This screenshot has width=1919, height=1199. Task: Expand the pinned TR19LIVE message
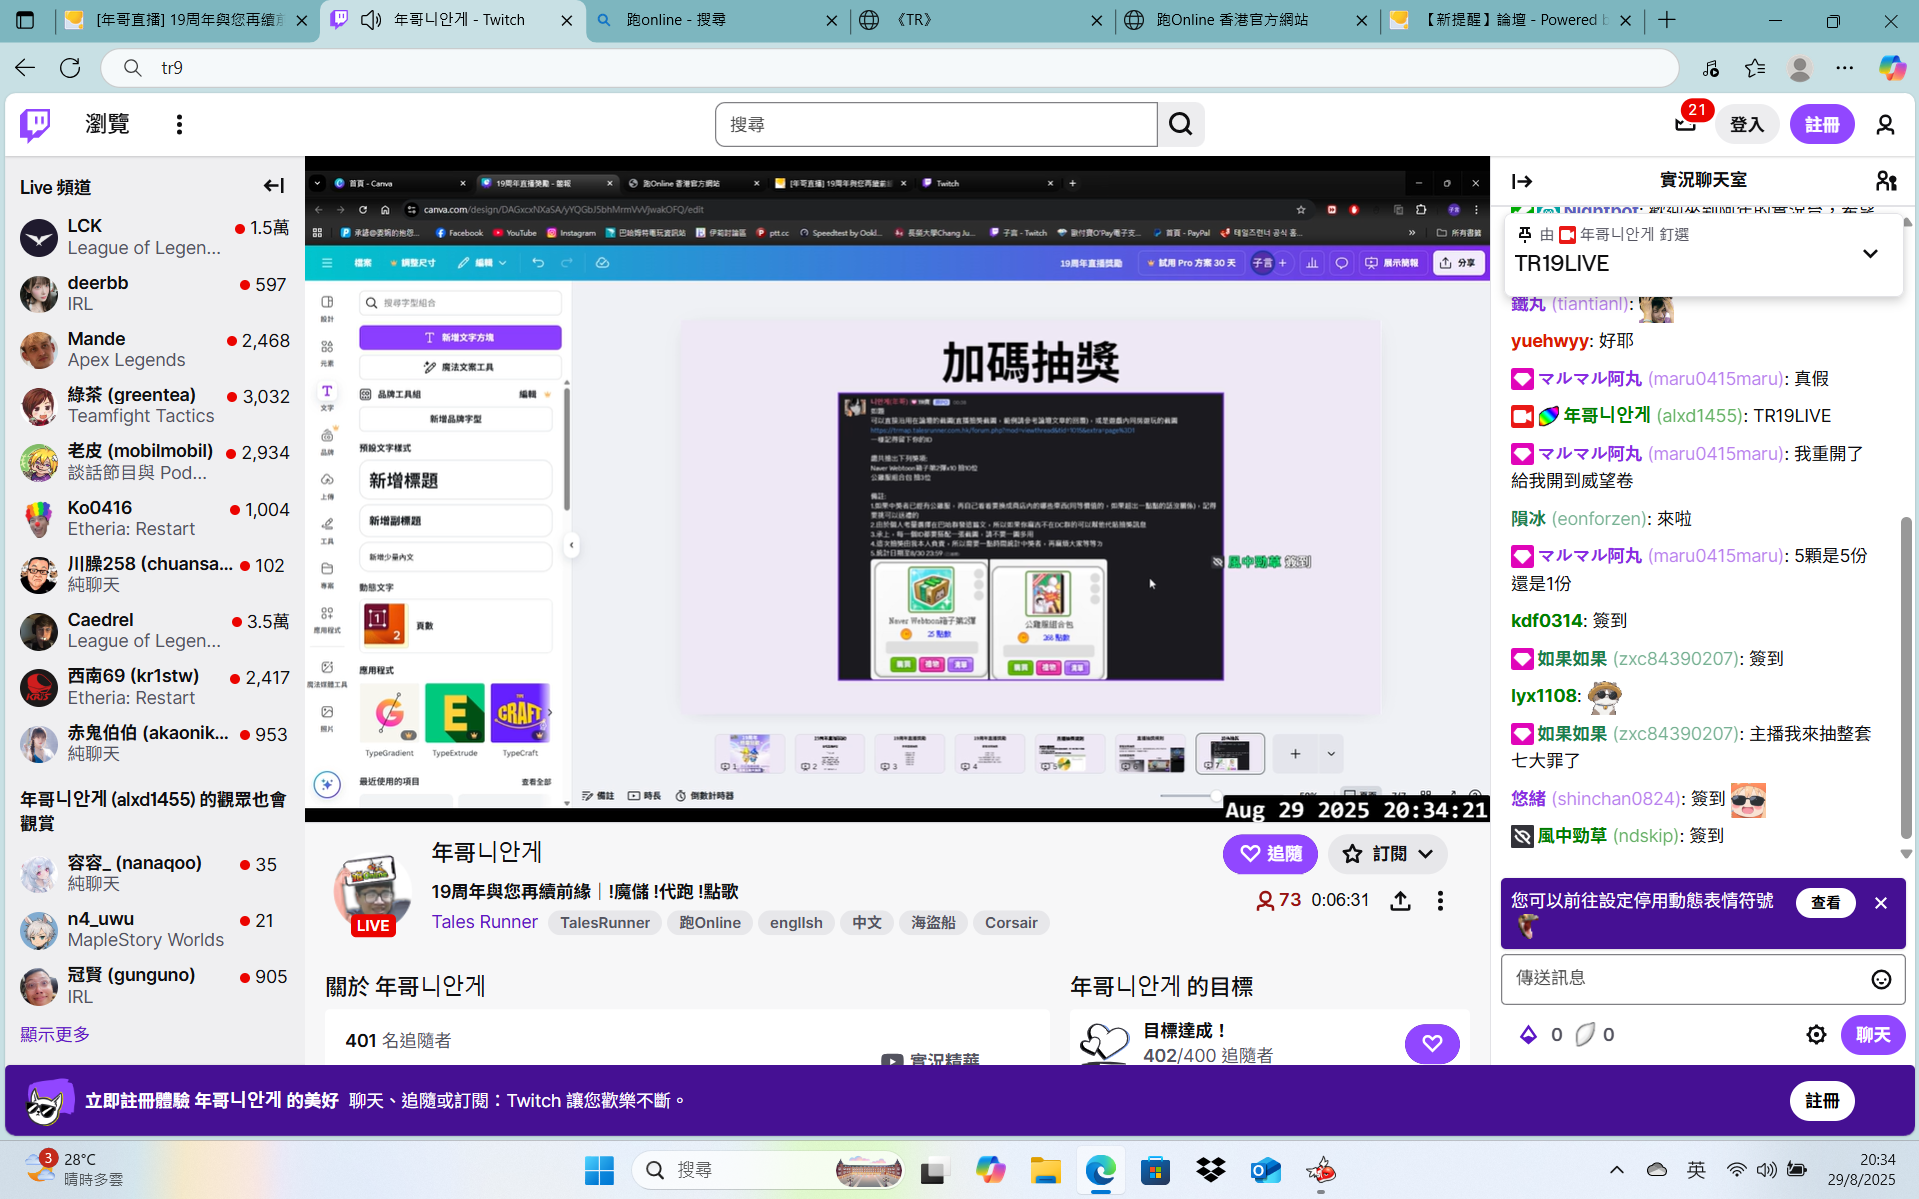click(x=1869, y=254)
